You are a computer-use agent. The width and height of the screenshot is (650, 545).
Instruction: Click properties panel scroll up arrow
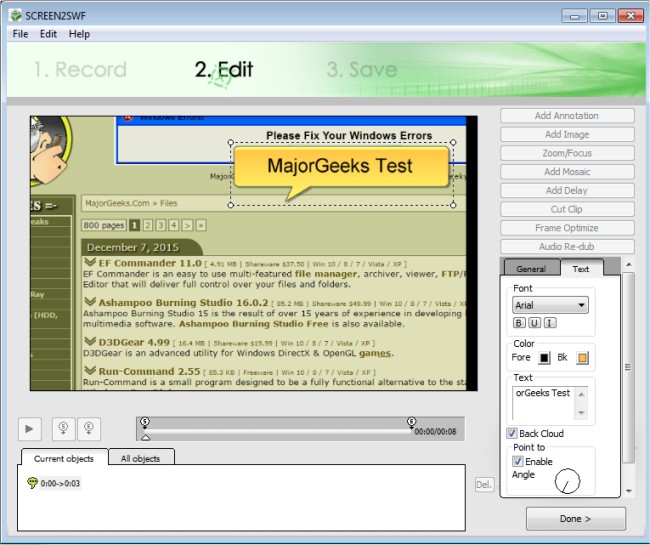(629, 264)
